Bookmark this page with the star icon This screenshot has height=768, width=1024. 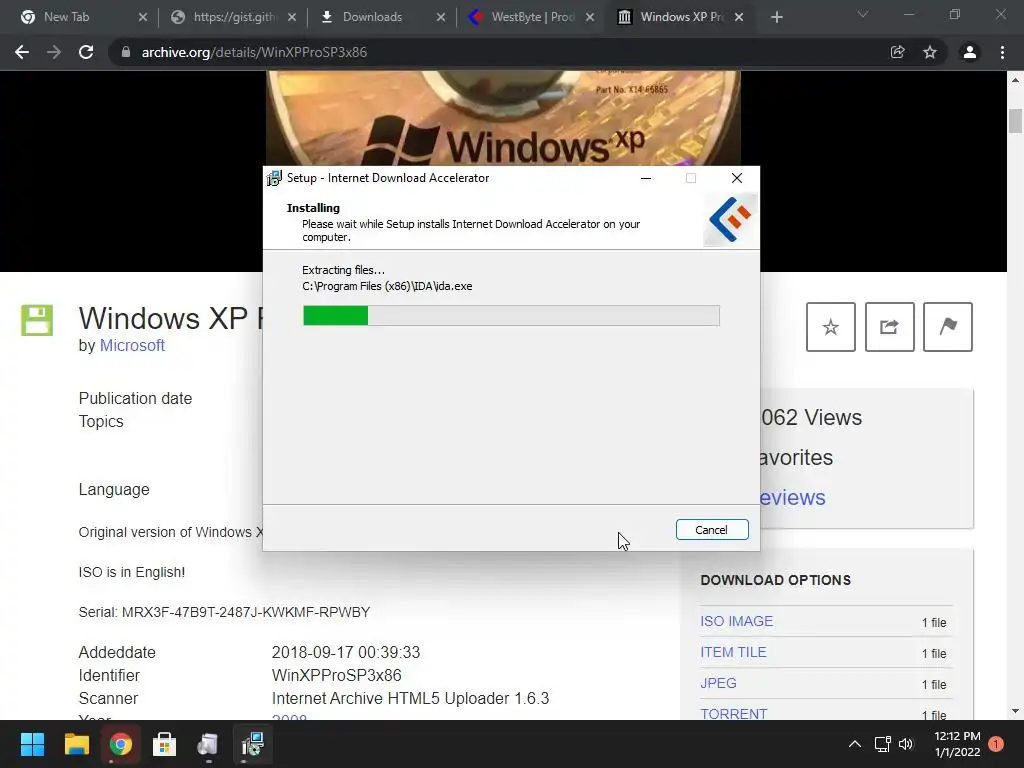pos(930,52)
